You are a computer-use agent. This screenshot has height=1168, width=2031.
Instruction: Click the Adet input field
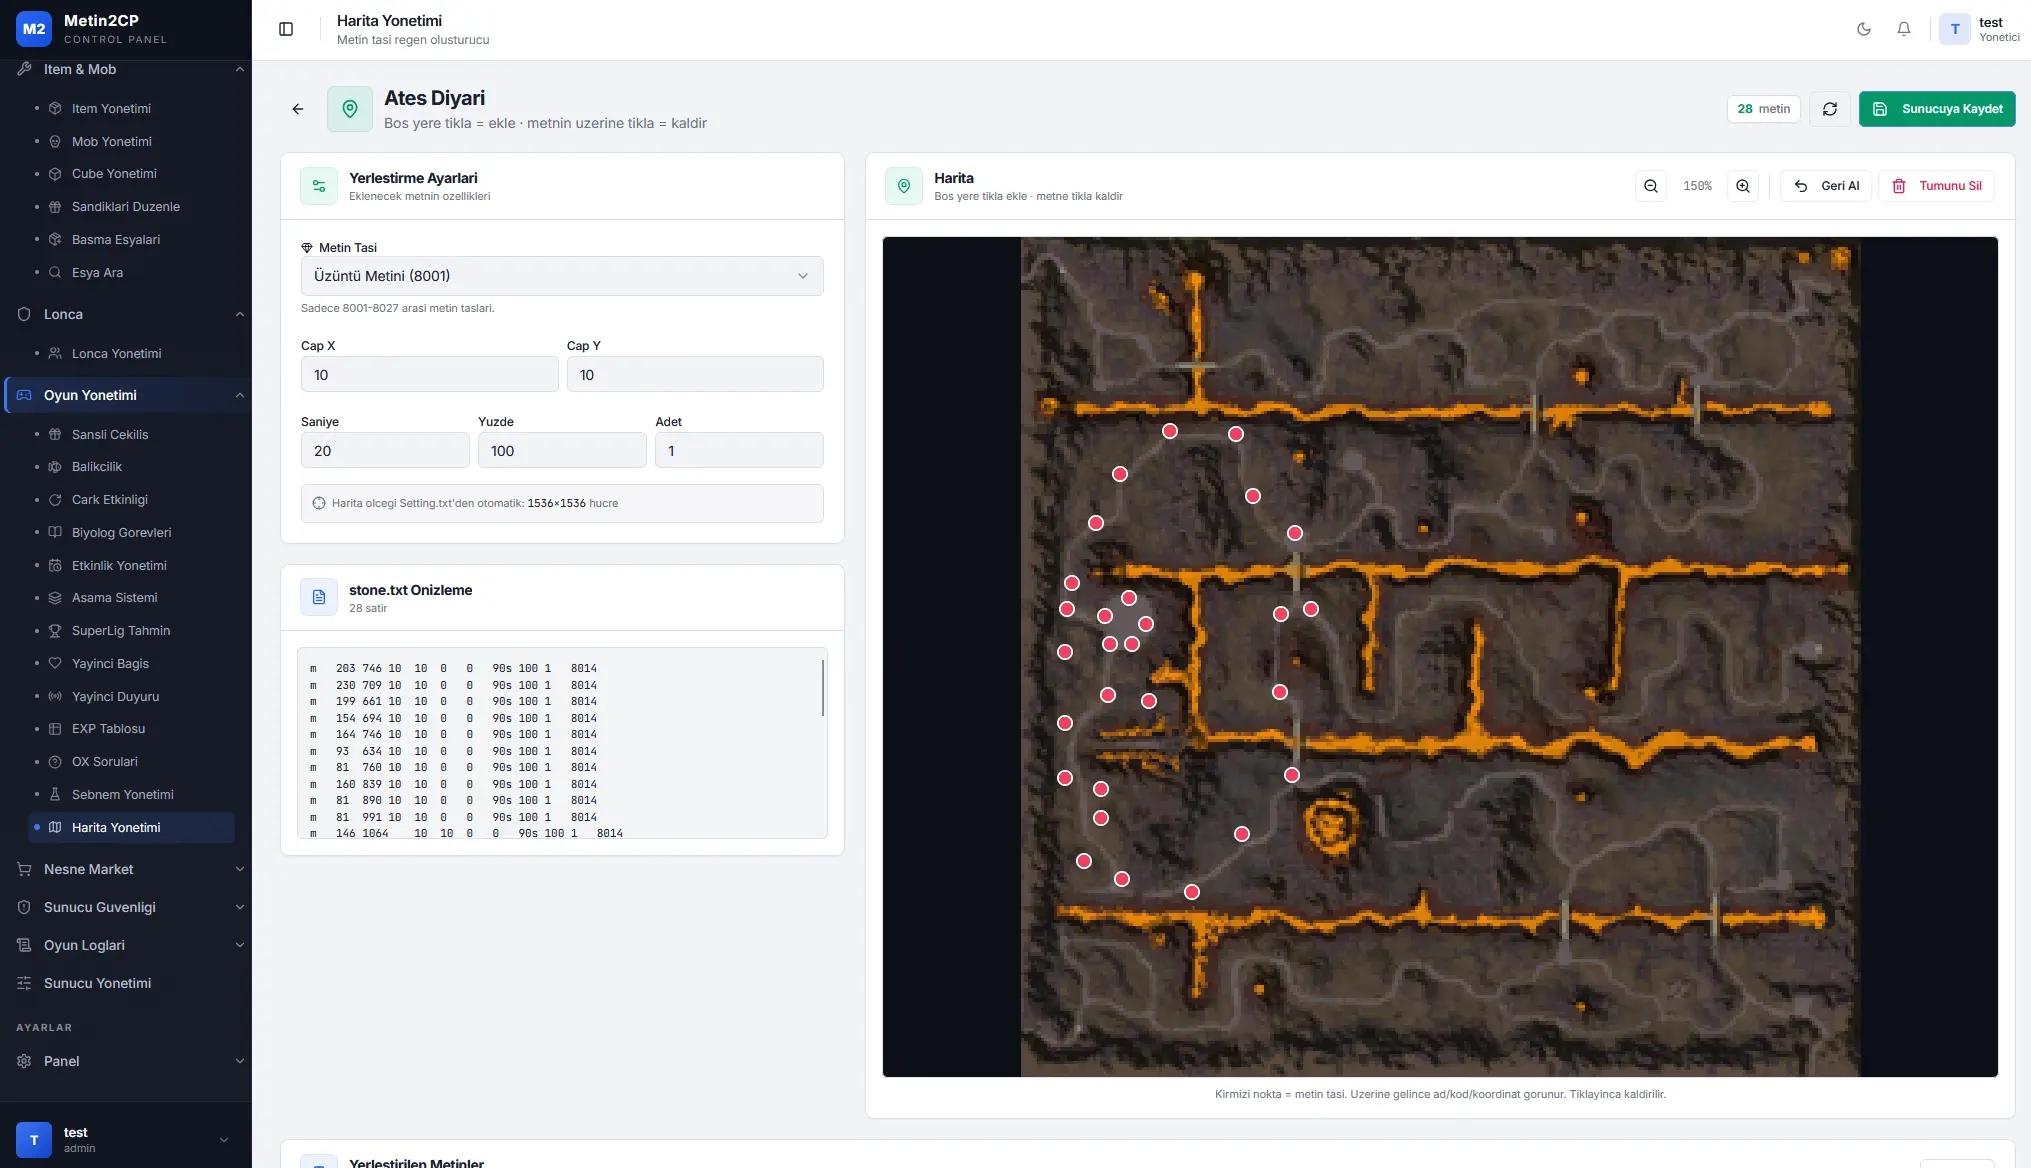pos(739,451)
